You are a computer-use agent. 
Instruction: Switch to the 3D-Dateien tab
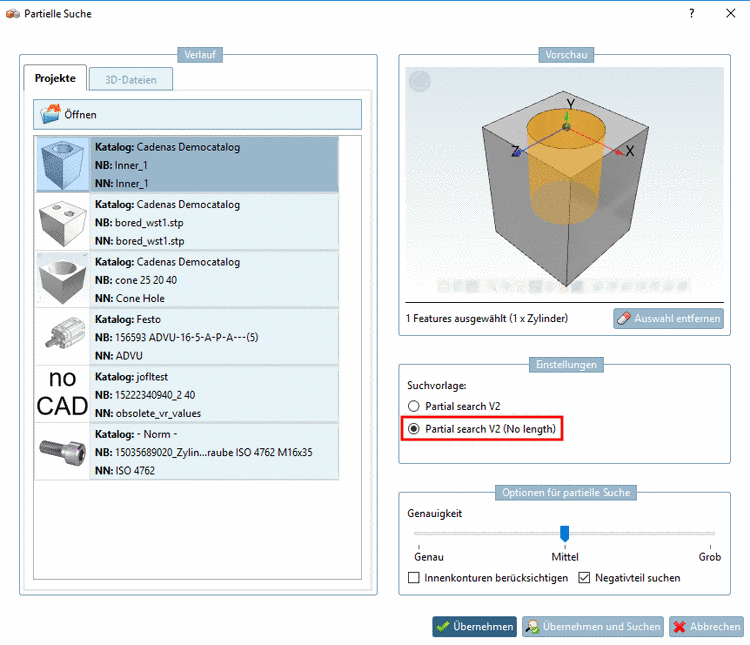(x=131, y=79)
